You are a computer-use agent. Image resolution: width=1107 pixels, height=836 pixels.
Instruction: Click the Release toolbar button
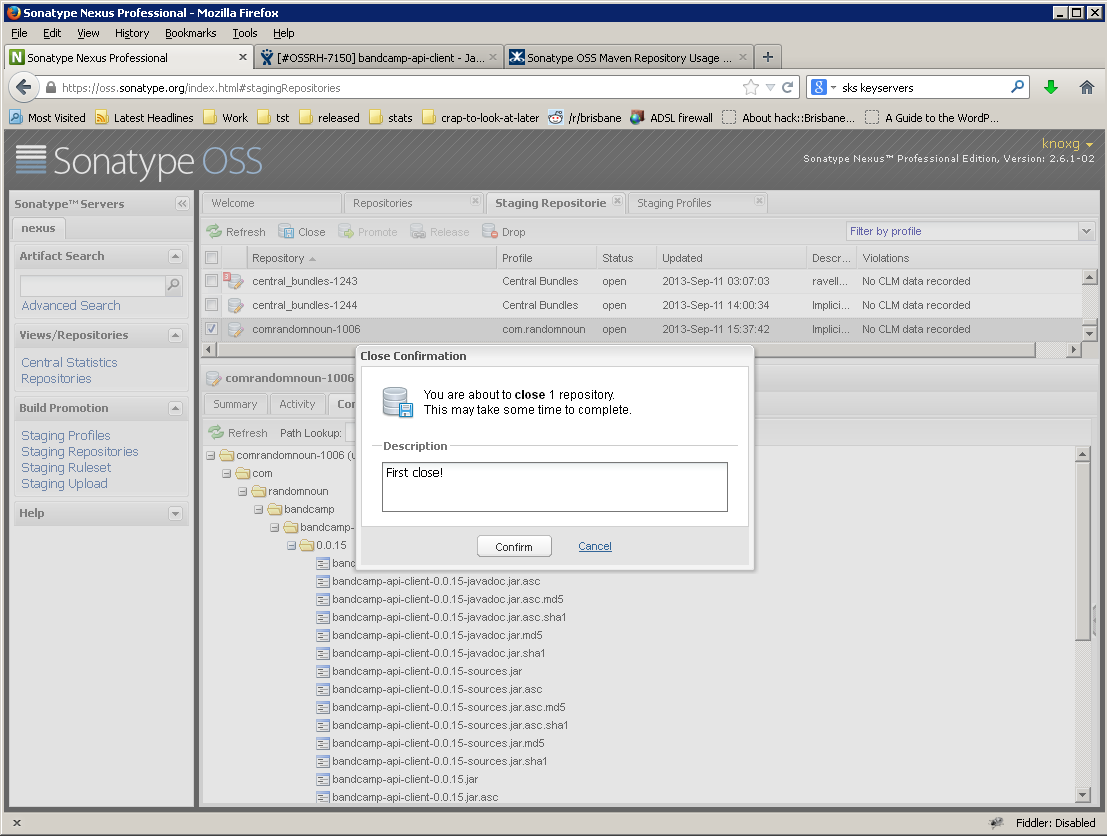click(440, 232)
